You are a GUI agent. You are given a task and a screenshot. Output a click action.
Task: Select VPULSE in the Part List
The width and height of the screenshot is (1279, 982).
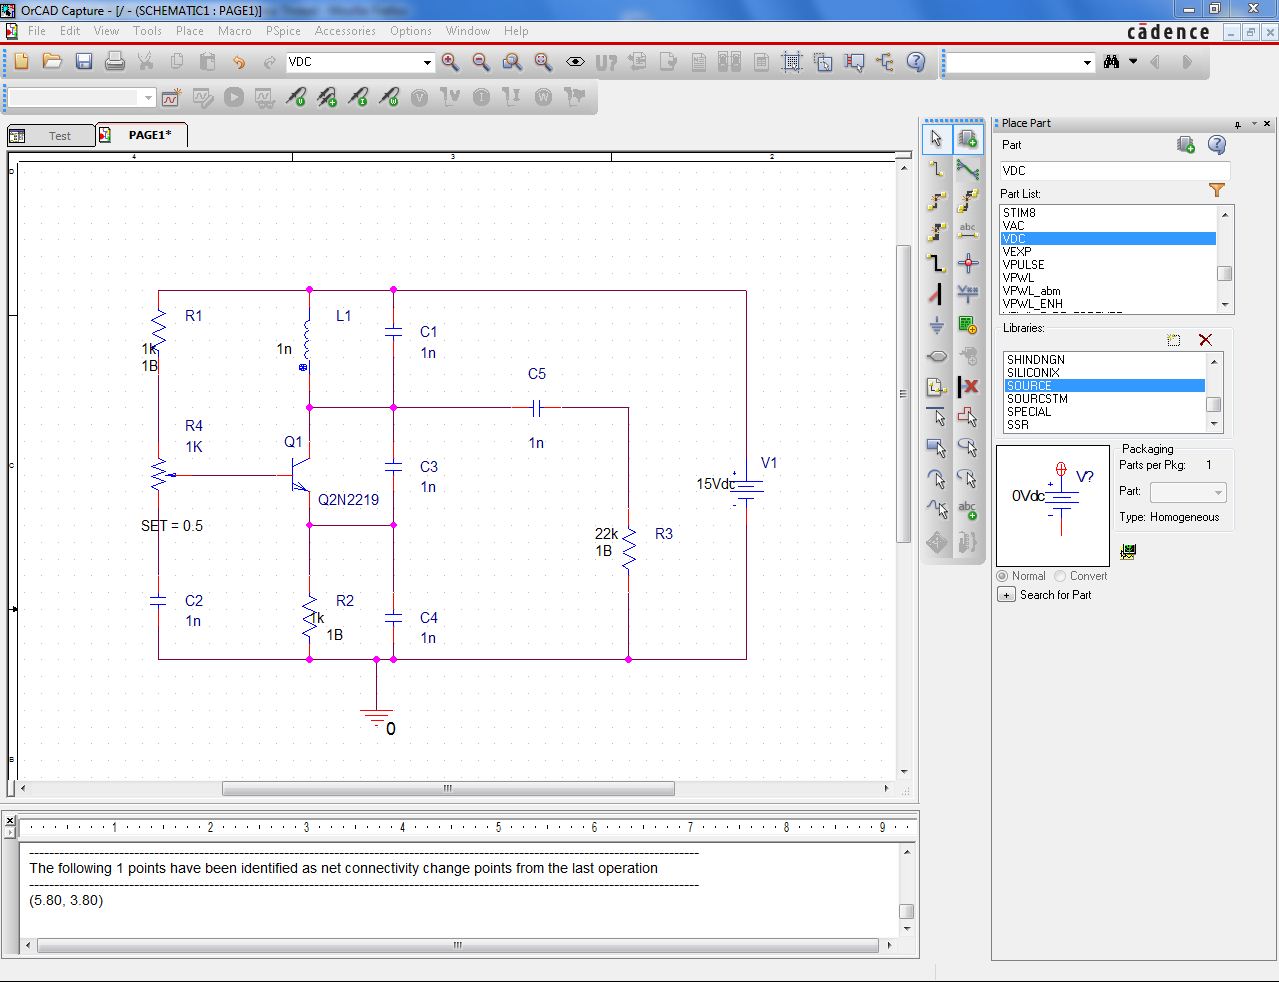point(1023,265)
